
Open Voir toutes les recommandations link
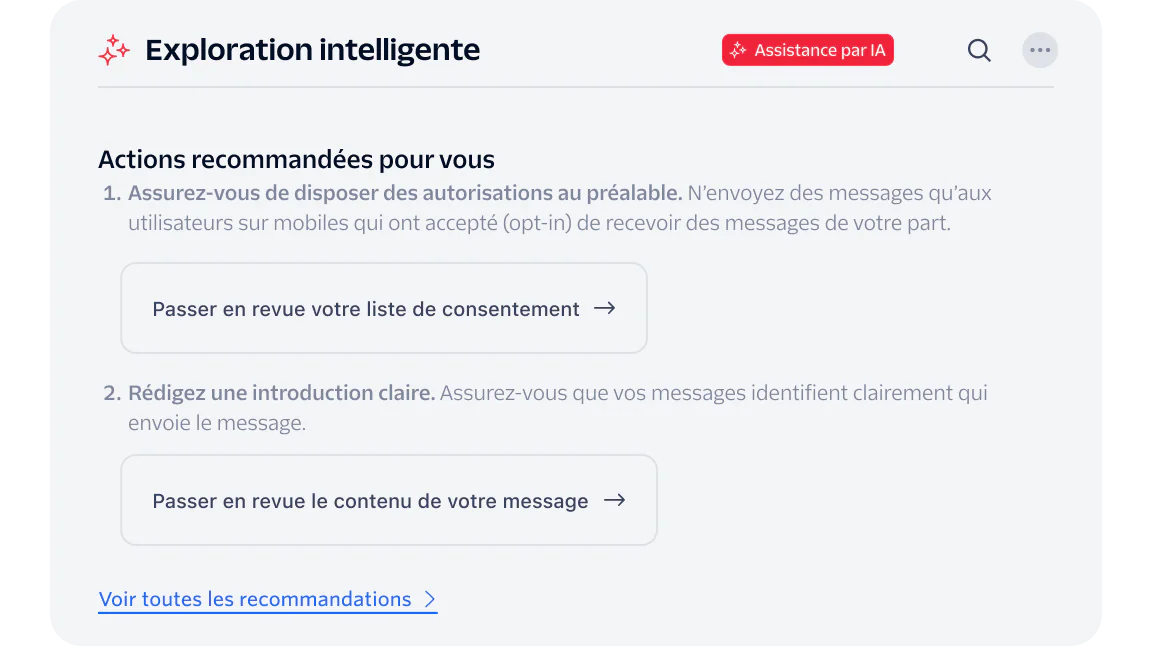coord(254,599)
